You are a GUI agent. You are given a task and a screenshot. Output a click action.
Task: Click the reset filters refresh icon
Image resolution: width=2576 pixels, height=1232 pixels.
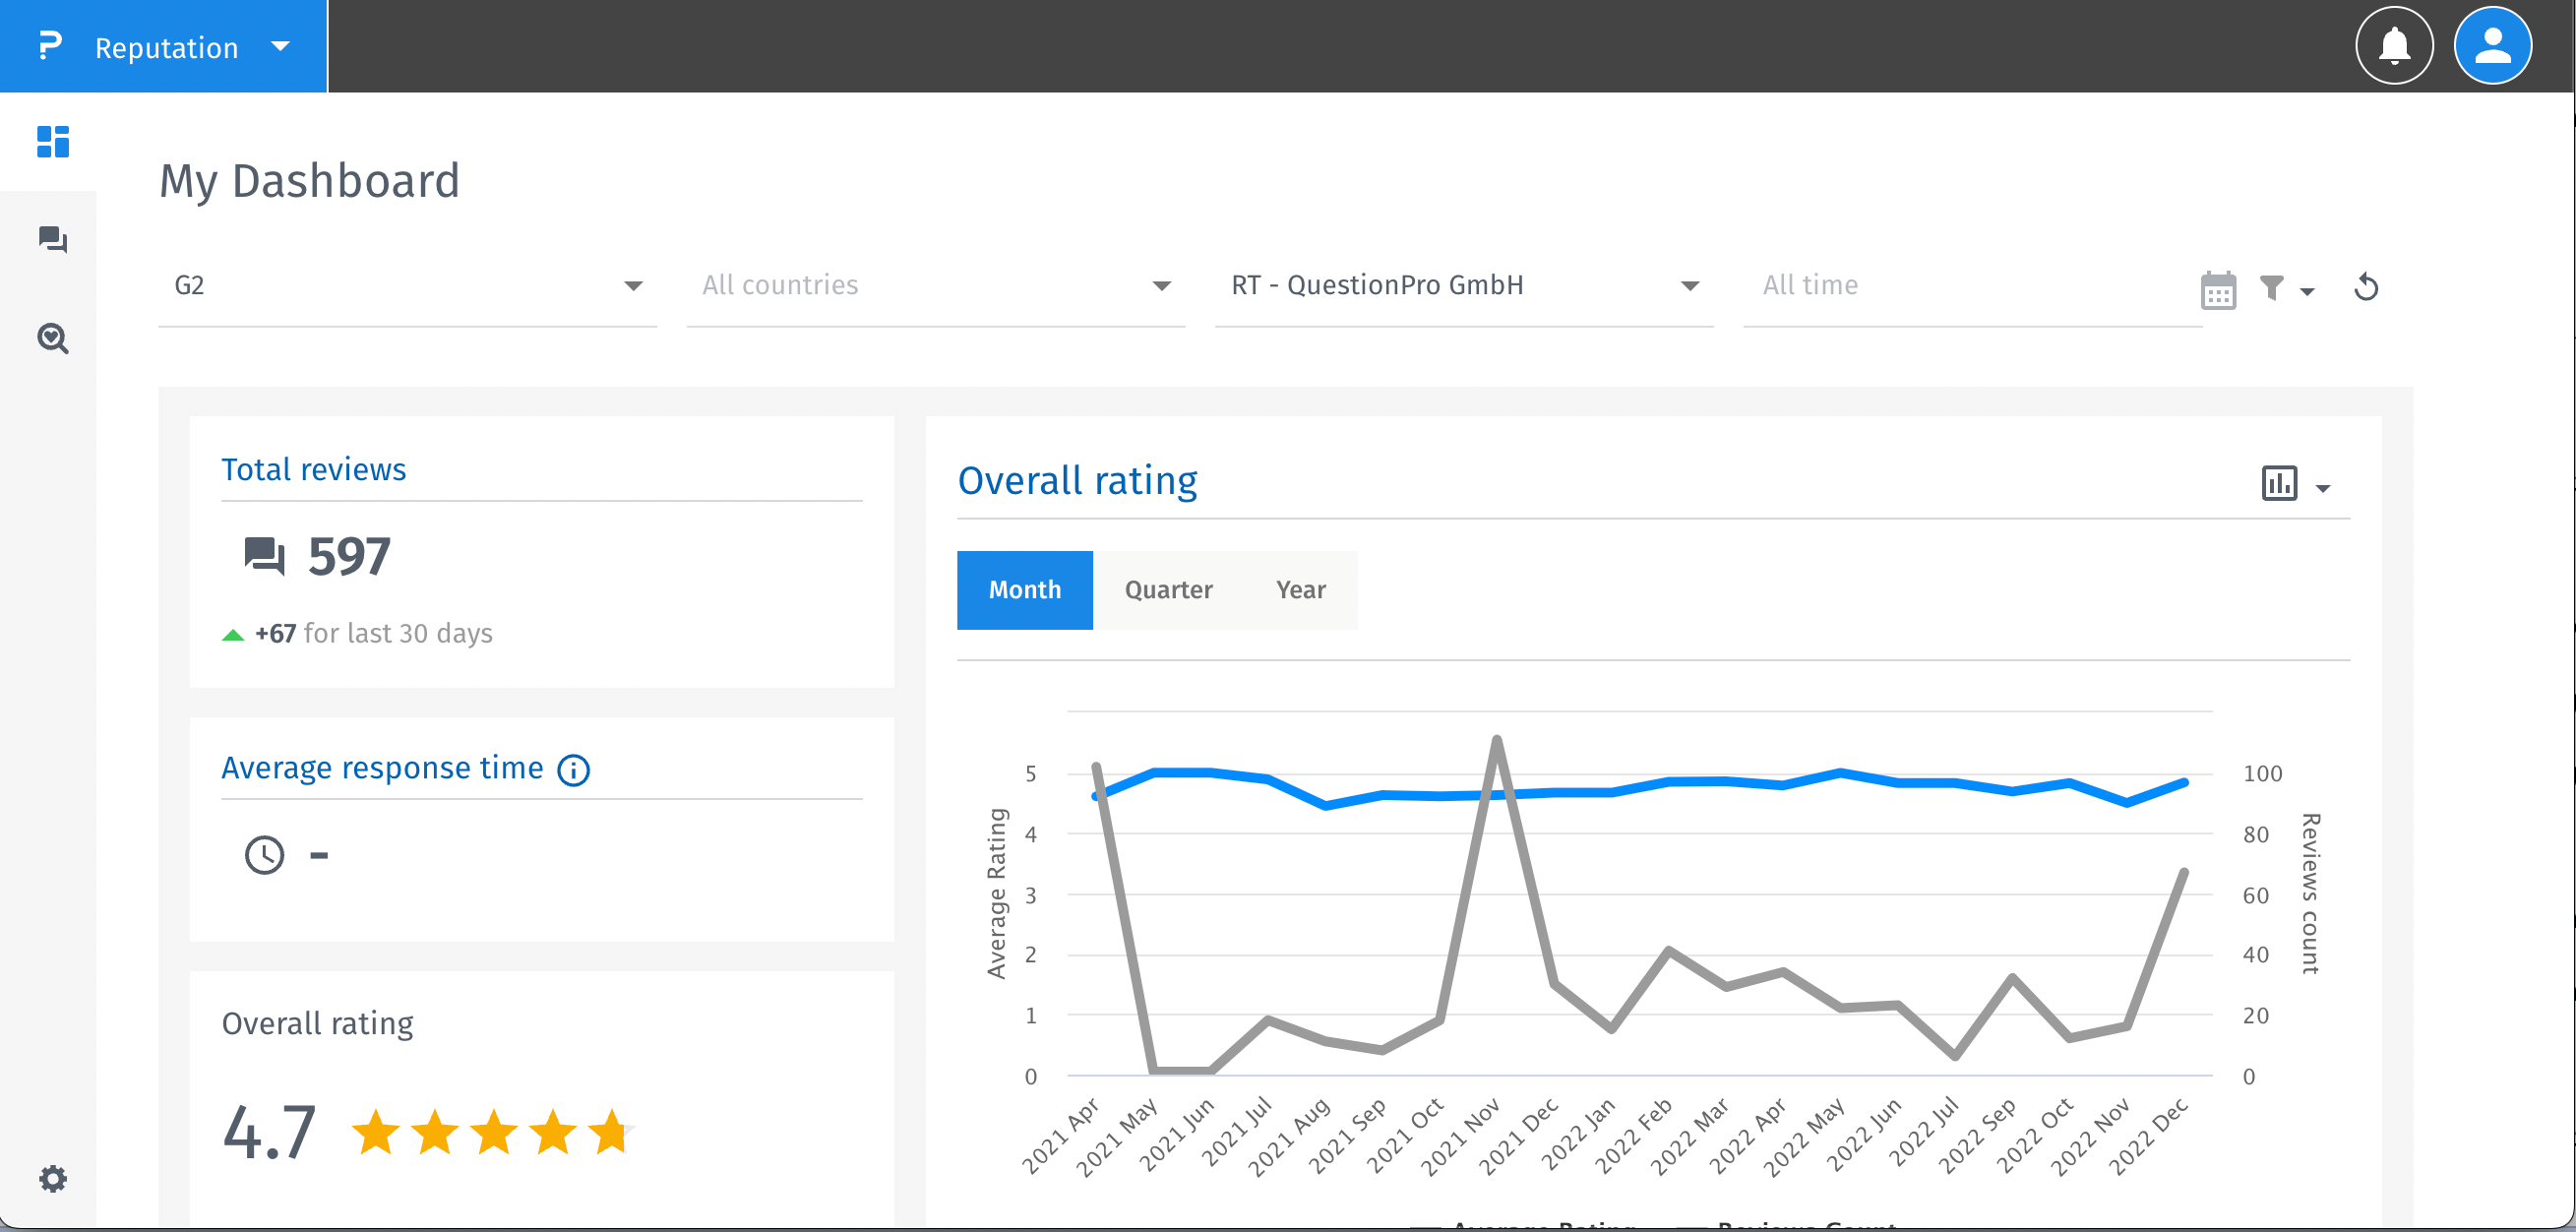pyautogui.click(x=2365, y=288)
